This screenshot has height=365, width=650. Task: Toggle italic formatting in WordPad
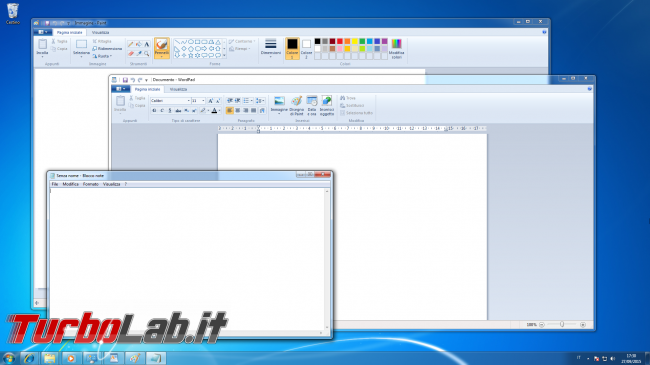click(162, 110)
